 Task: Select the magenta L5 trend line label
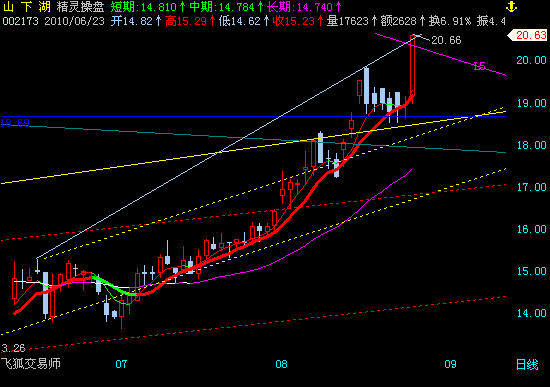[479, 66]
